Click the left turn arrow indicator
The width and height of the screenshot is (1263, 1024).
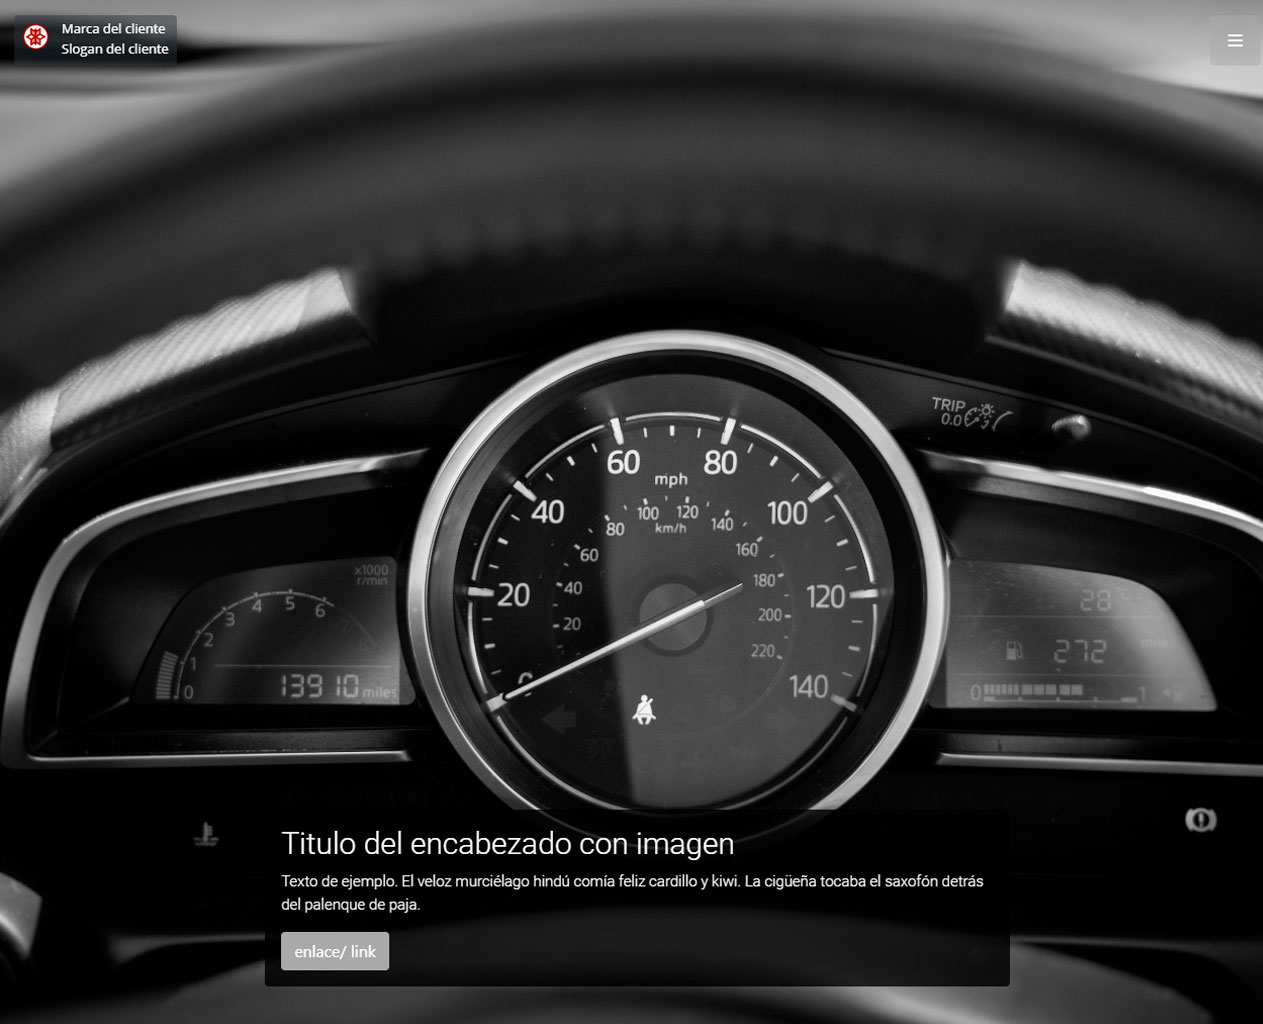(561, 718)
